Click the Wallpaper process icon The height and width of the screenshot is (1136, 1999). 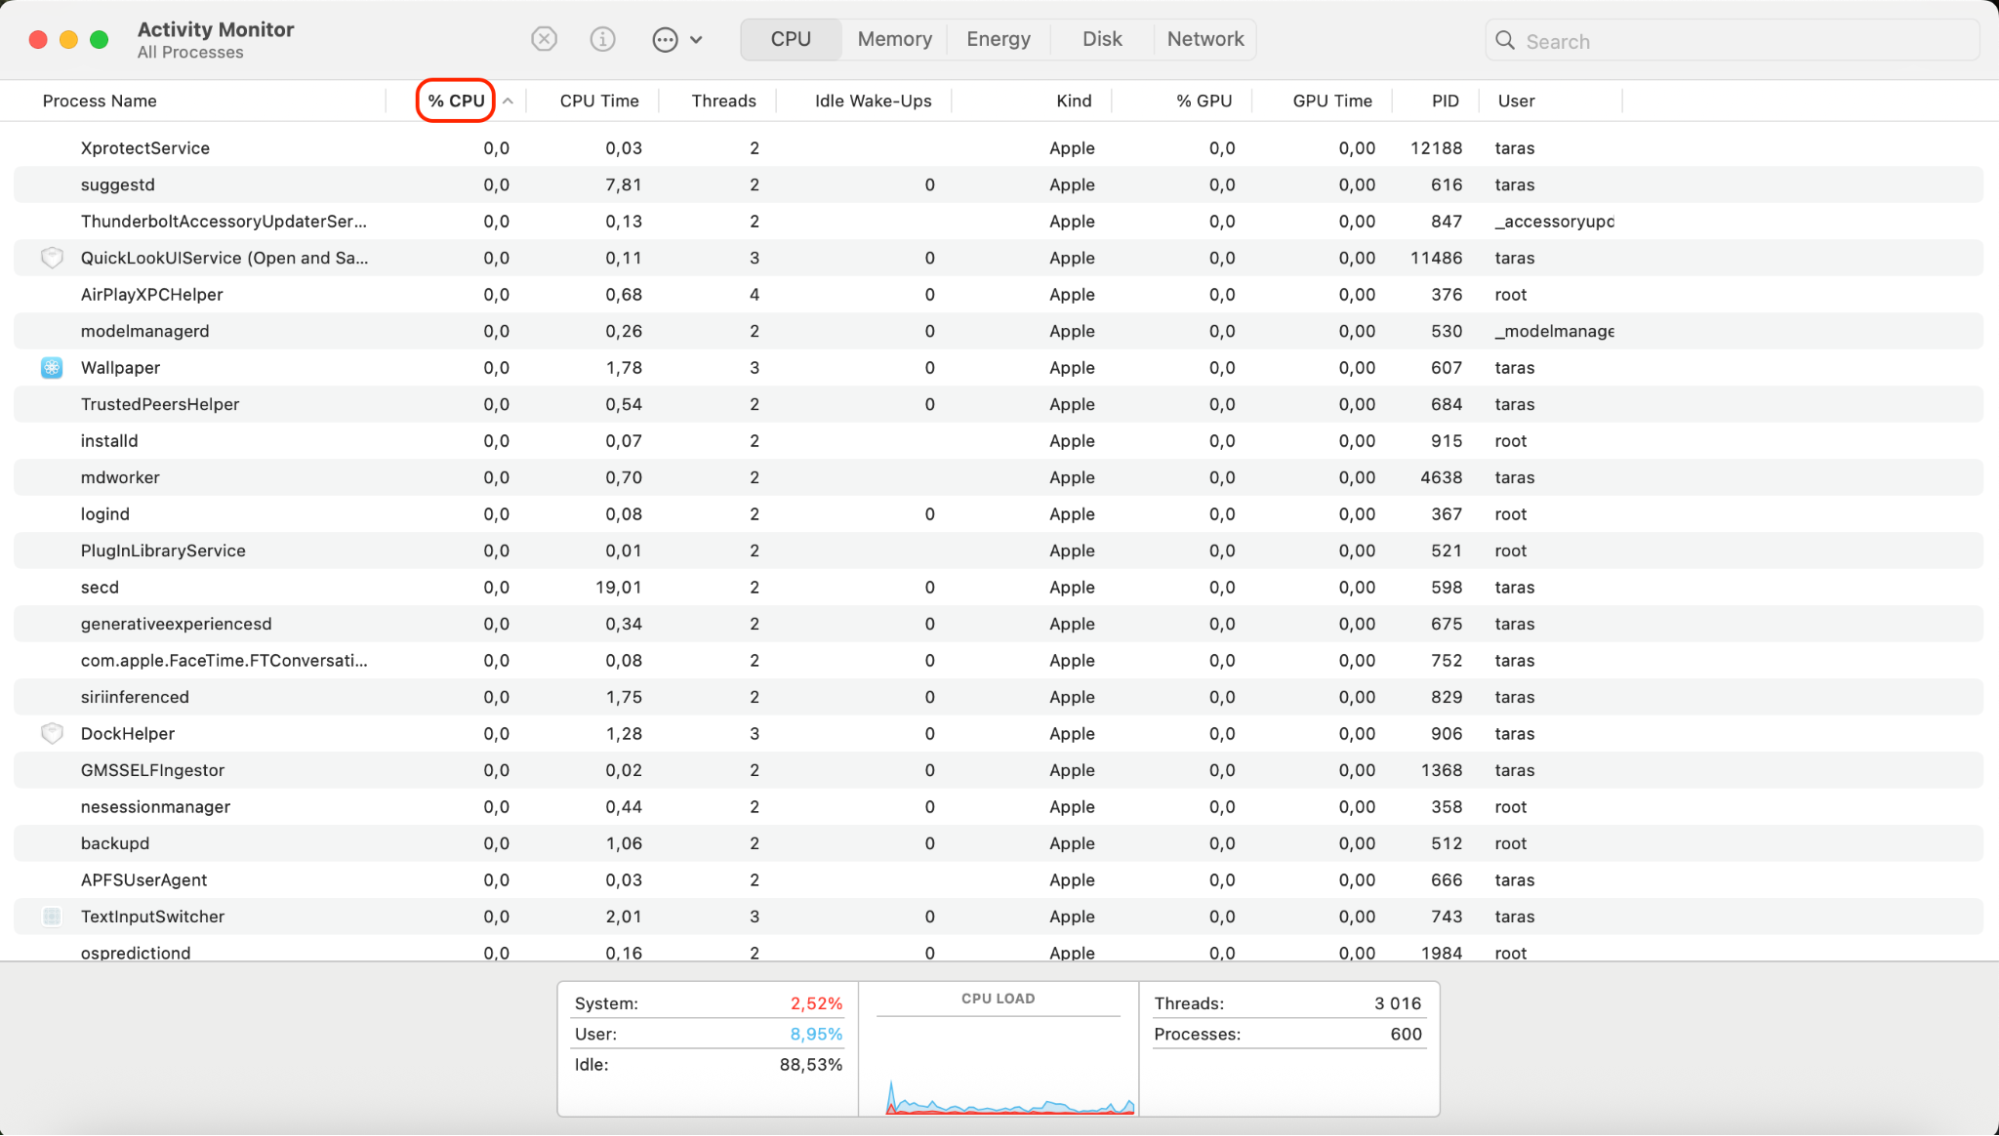coord(51,368)
